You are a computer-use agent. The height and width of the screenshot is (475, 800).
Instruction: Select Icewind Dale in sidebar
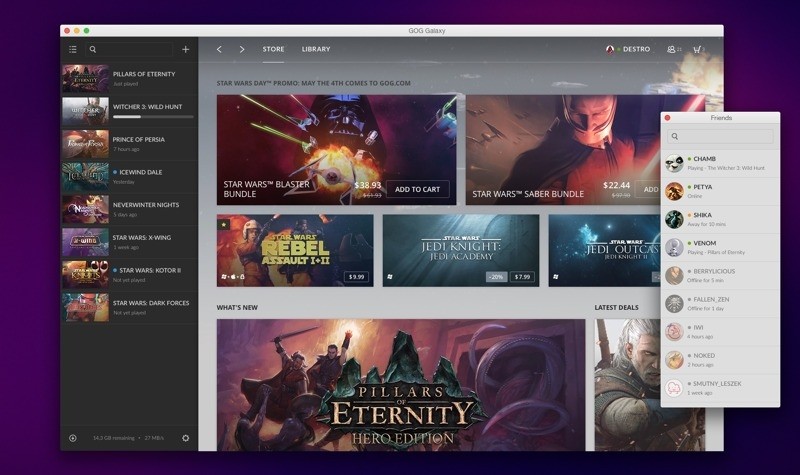129,177
